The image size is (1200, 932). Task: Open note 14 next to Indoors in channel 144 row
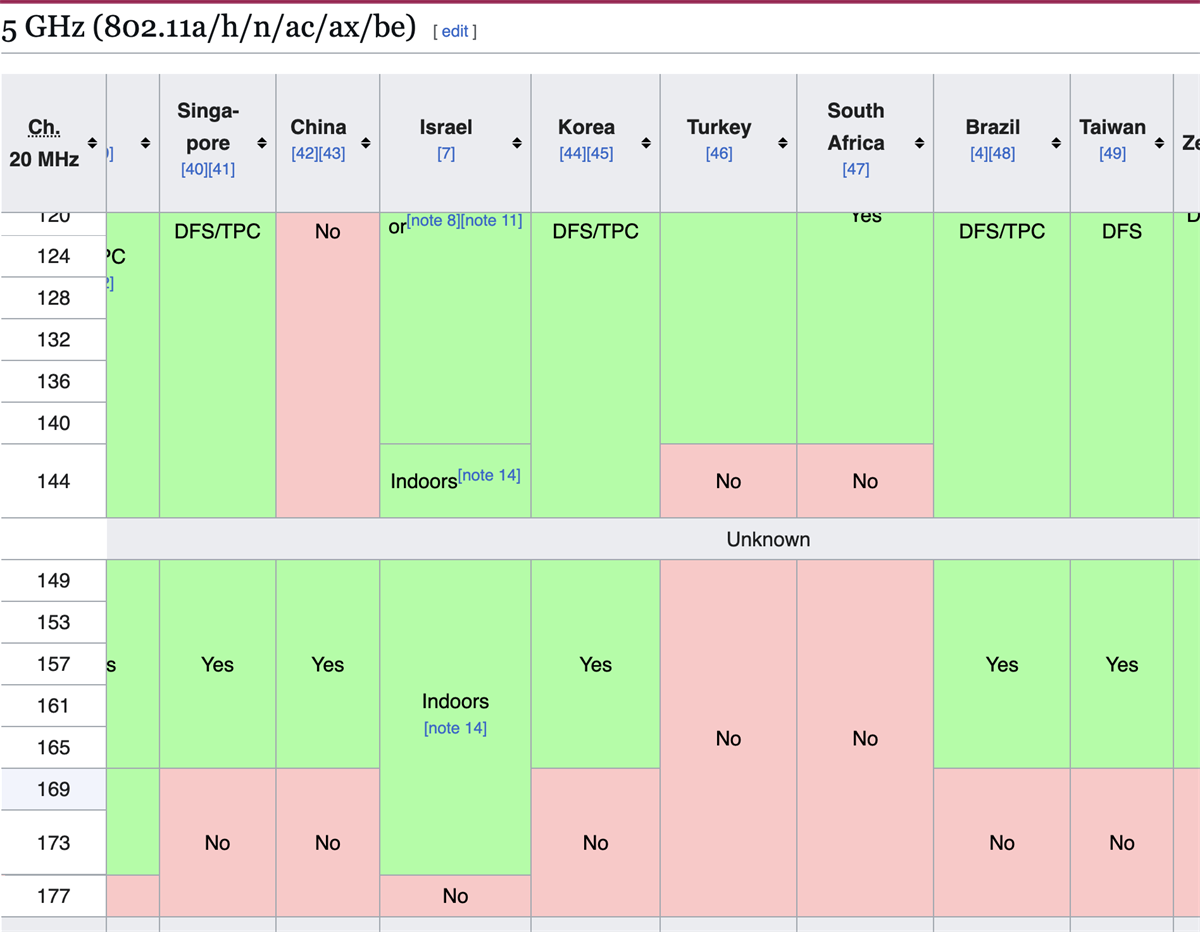click(x=489, y=475)
